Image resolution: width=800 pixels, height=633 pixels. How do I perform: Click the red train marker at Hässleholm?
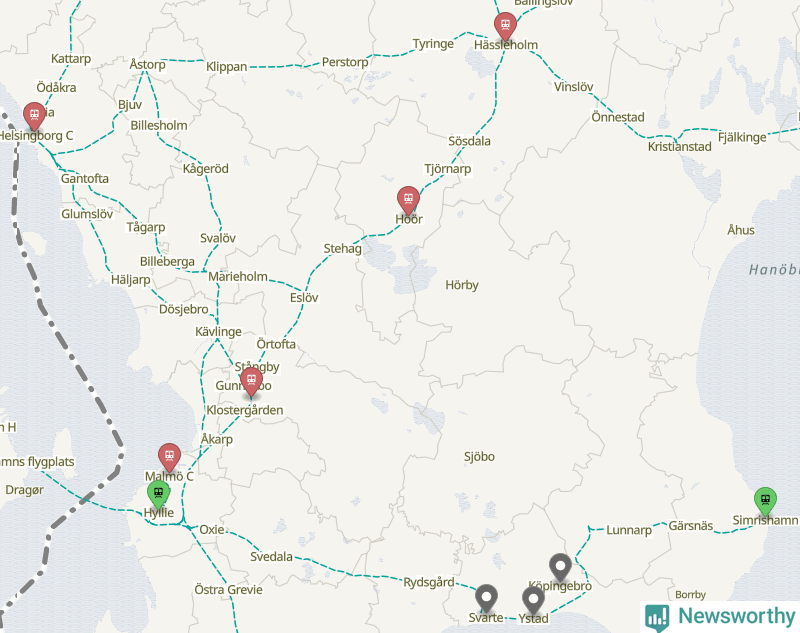(x=505, y=26)
